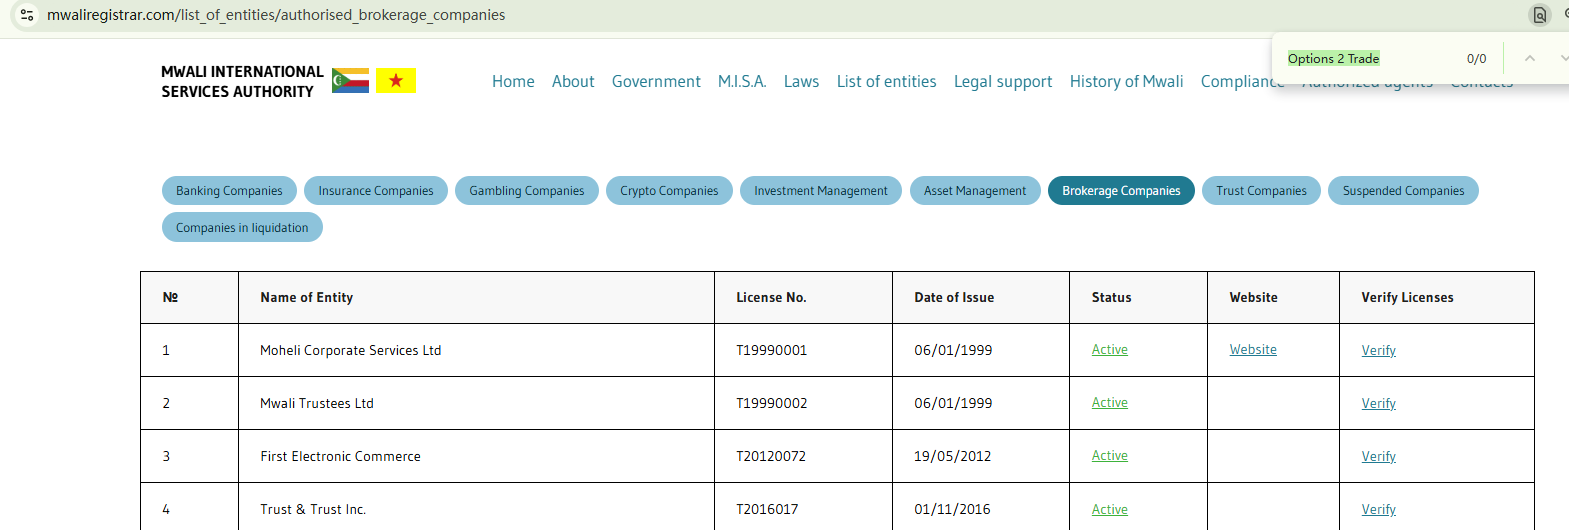Click the find bar text field
1569x530 pixels.
(x=1370, y=59)
